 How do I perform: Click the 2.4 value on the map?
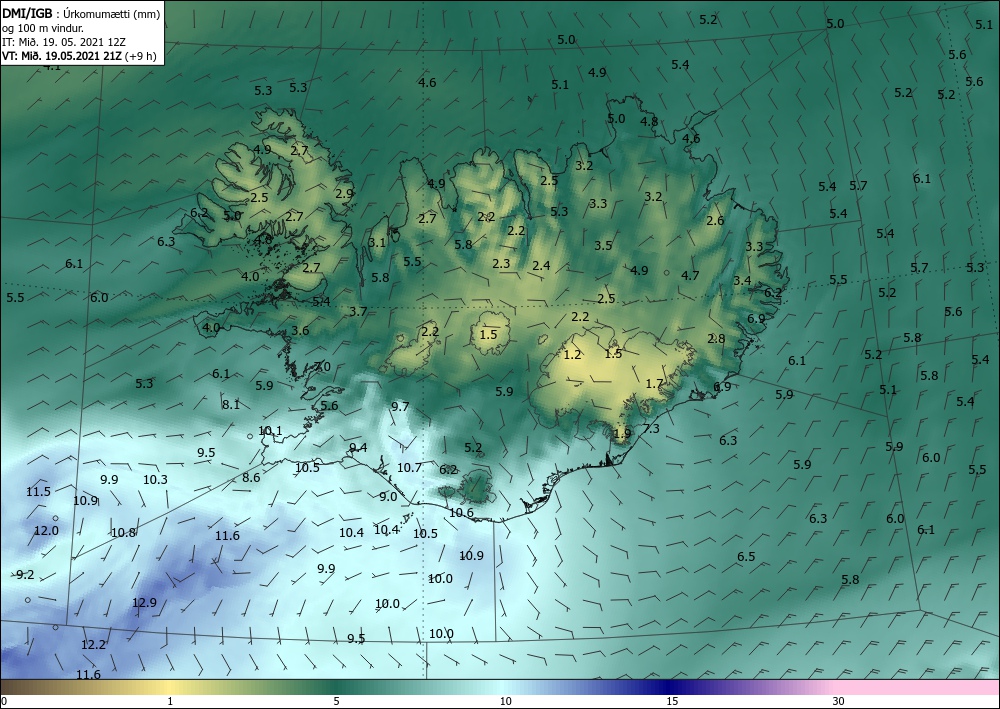(x=541, y=265)
